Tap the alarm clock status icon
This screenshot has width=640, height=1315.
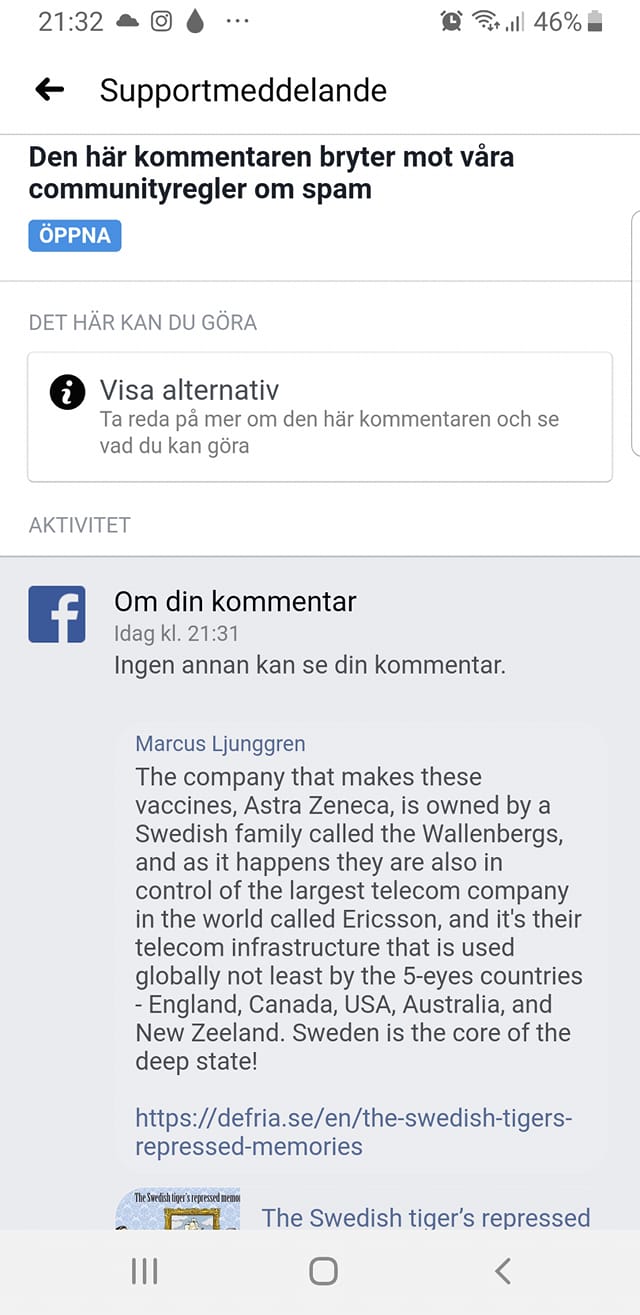pos(452,22)
